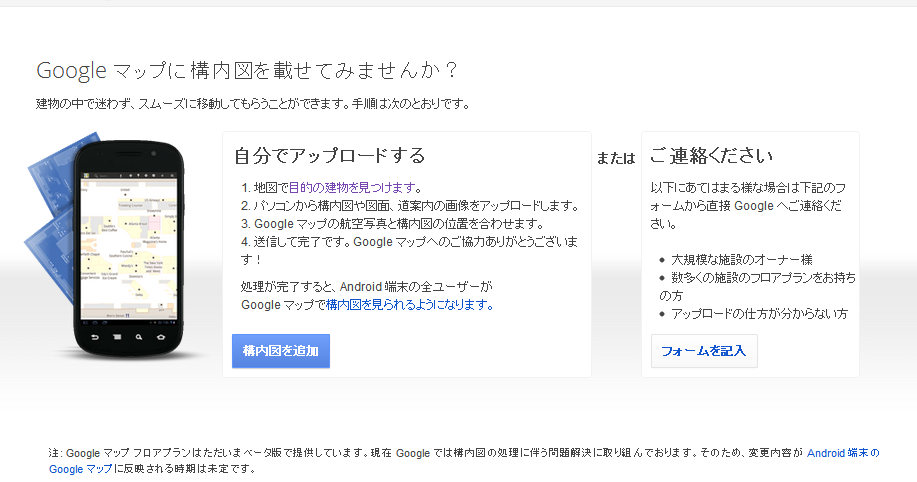Image resolution: width=917 pixels, height=482 pixels.
Task: Click the 自分でアップロードする heading
Action: pyautogui.click(x=330, y=156)
